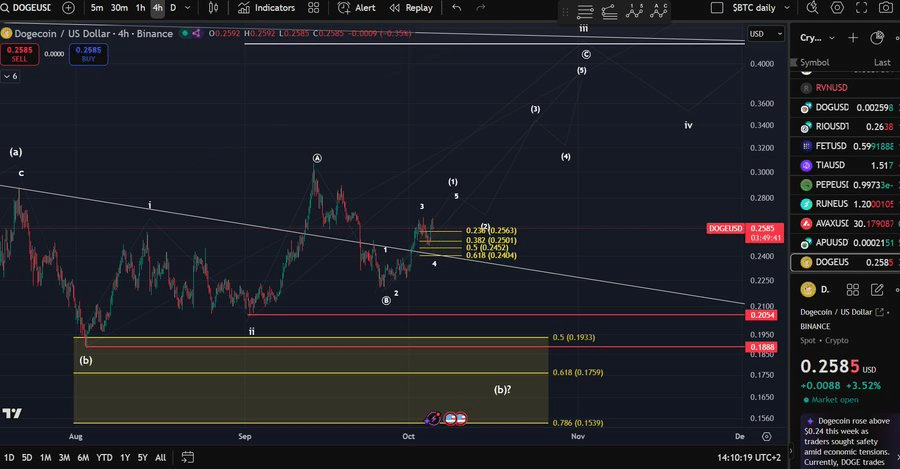Screen dimensions: 900x469
Task: Switch to the 30m timeframe
Action: point(119,8)
